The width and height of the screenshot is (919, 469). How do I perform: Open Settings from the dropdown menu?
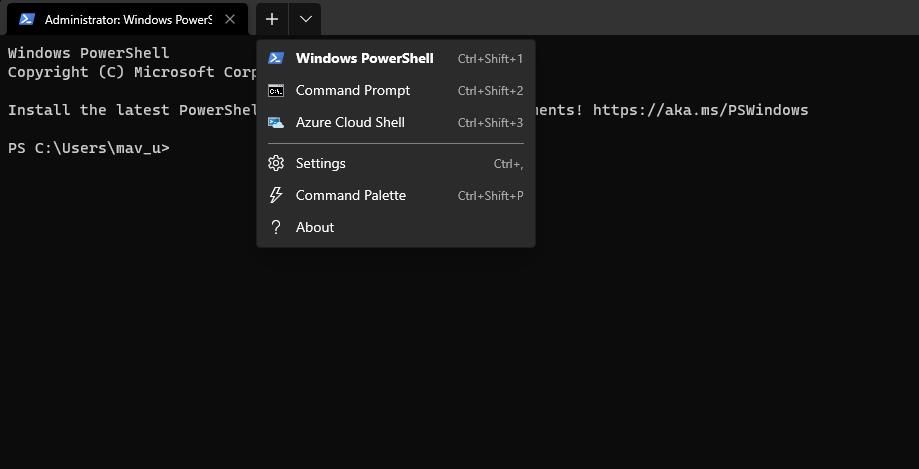point(321,163)
